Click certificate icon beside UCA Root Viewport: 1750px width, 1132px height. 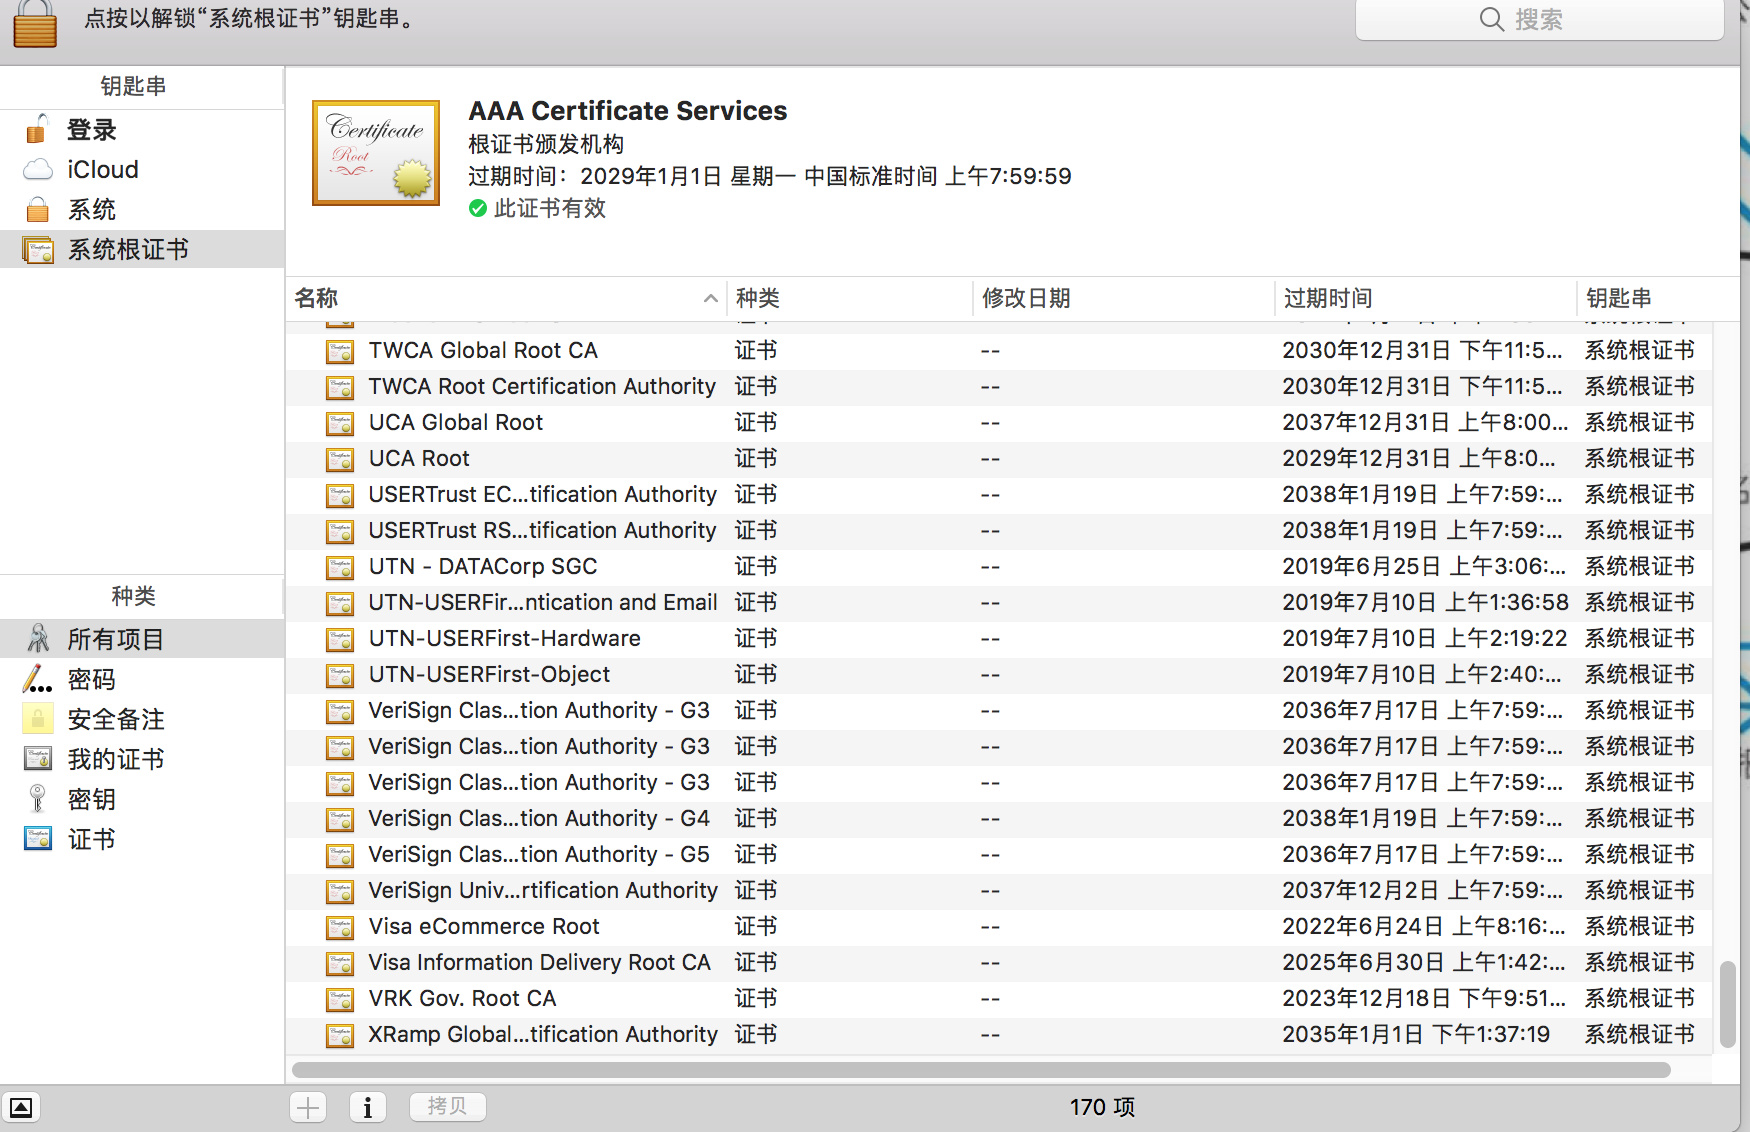coord(340,460)
